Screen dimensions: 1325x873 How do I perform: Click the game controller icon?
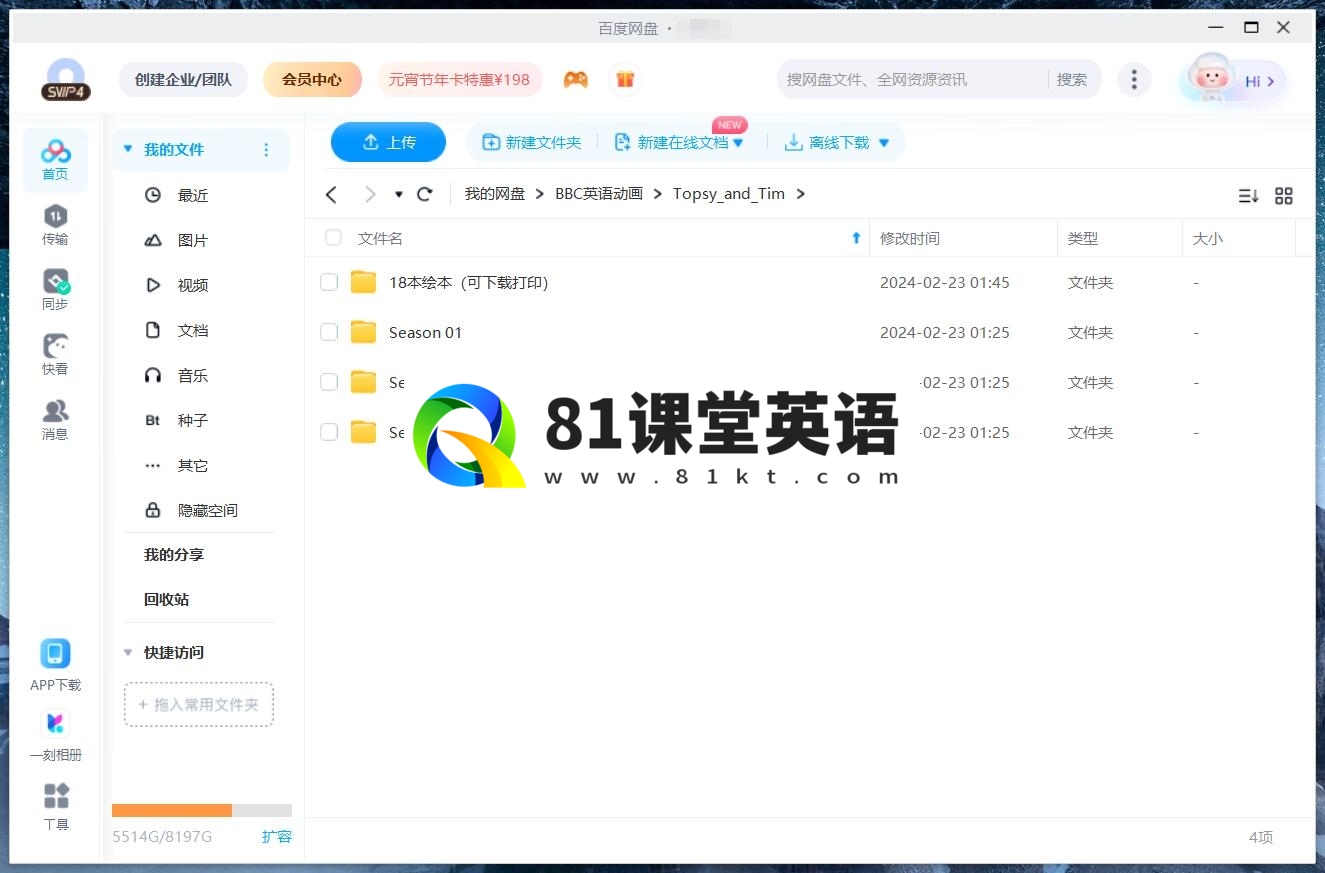point(575,79)
